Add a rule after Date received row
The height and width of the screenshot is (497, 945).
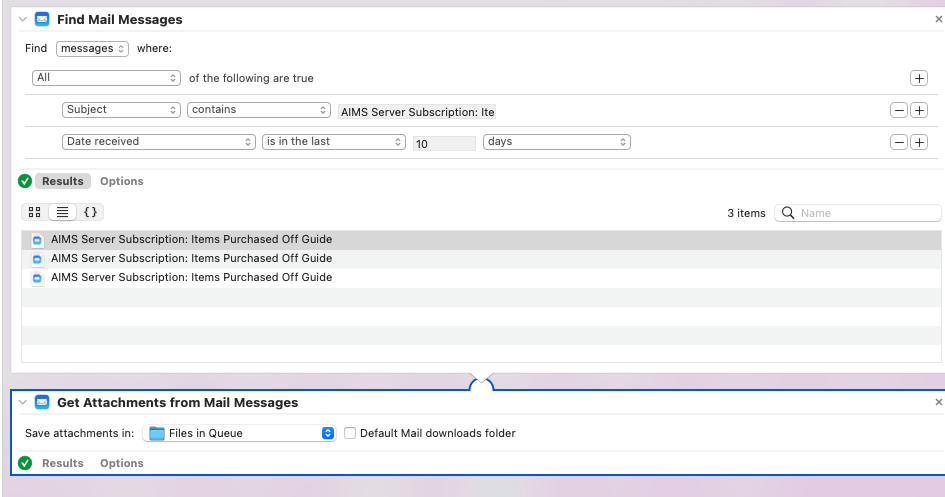pos(918,142)
